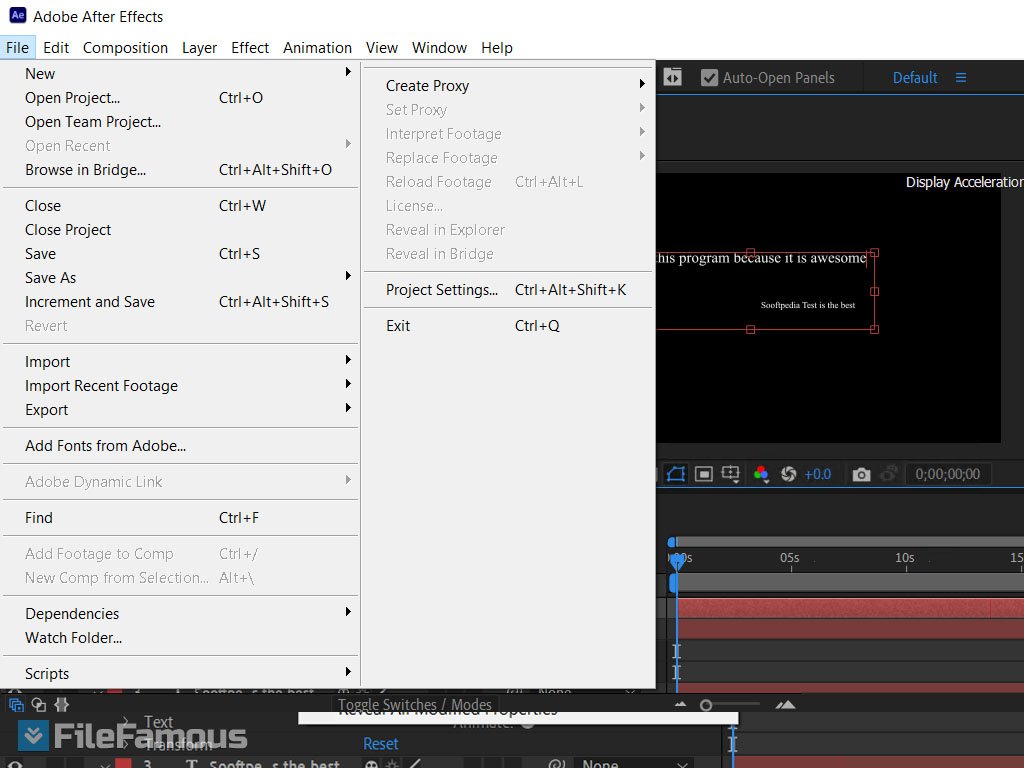Expand the Import Recent Footage submenu
Viewport: 1024px width, 768px height.
(x=181, y=386)
